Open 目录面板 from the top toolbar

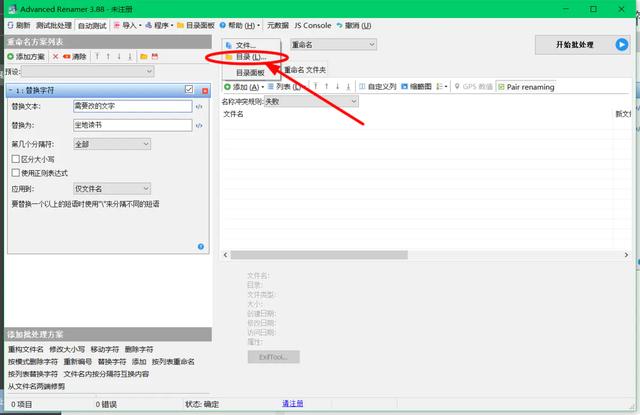(x=196, y=25)
